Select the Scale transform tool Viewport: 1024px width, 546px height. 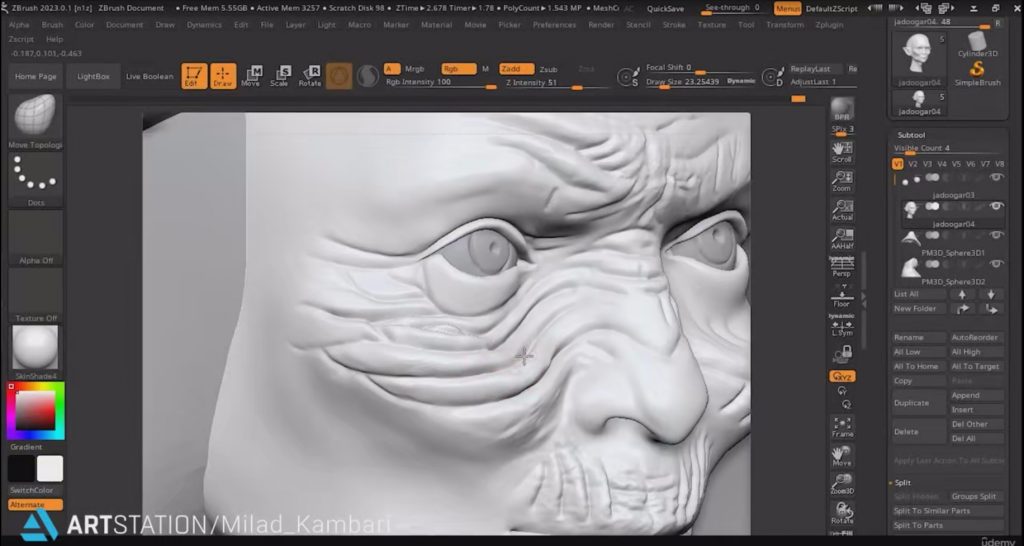coord(280,76)
